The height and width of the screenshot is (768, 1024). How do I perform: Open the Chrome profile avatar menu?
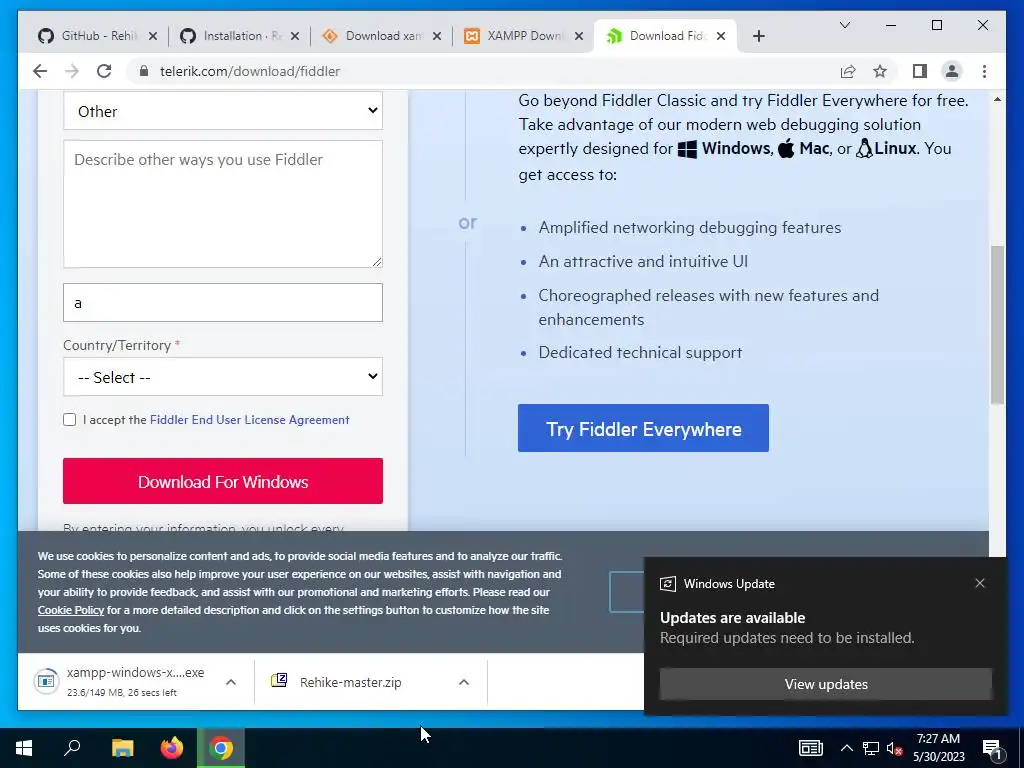click(952, 71)
